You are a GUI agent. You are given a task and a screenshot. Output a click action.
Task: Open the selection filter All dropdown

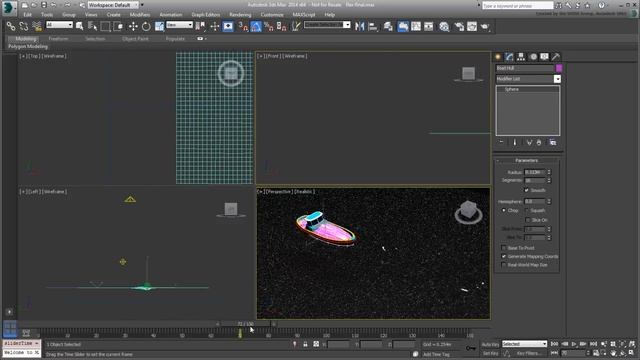click(59, 25)
